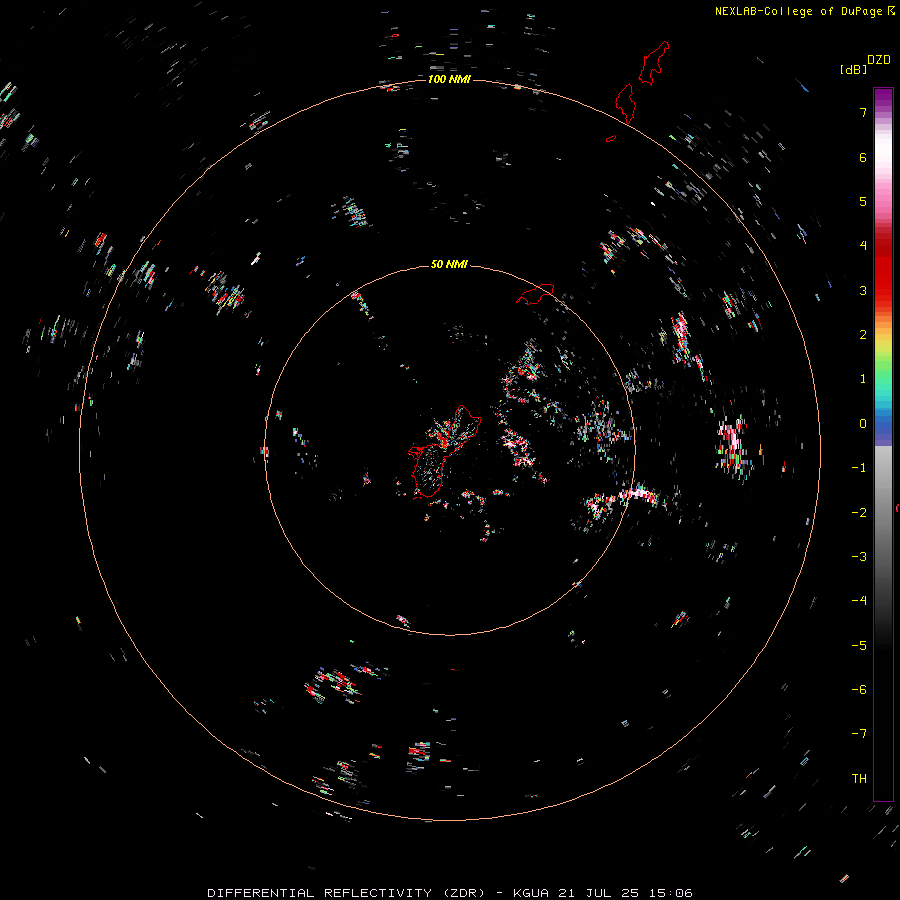Click the Guam island outline at radar center
Viewport: 900px width, 900px height.
pyautogui.click(x=443, y=451)
